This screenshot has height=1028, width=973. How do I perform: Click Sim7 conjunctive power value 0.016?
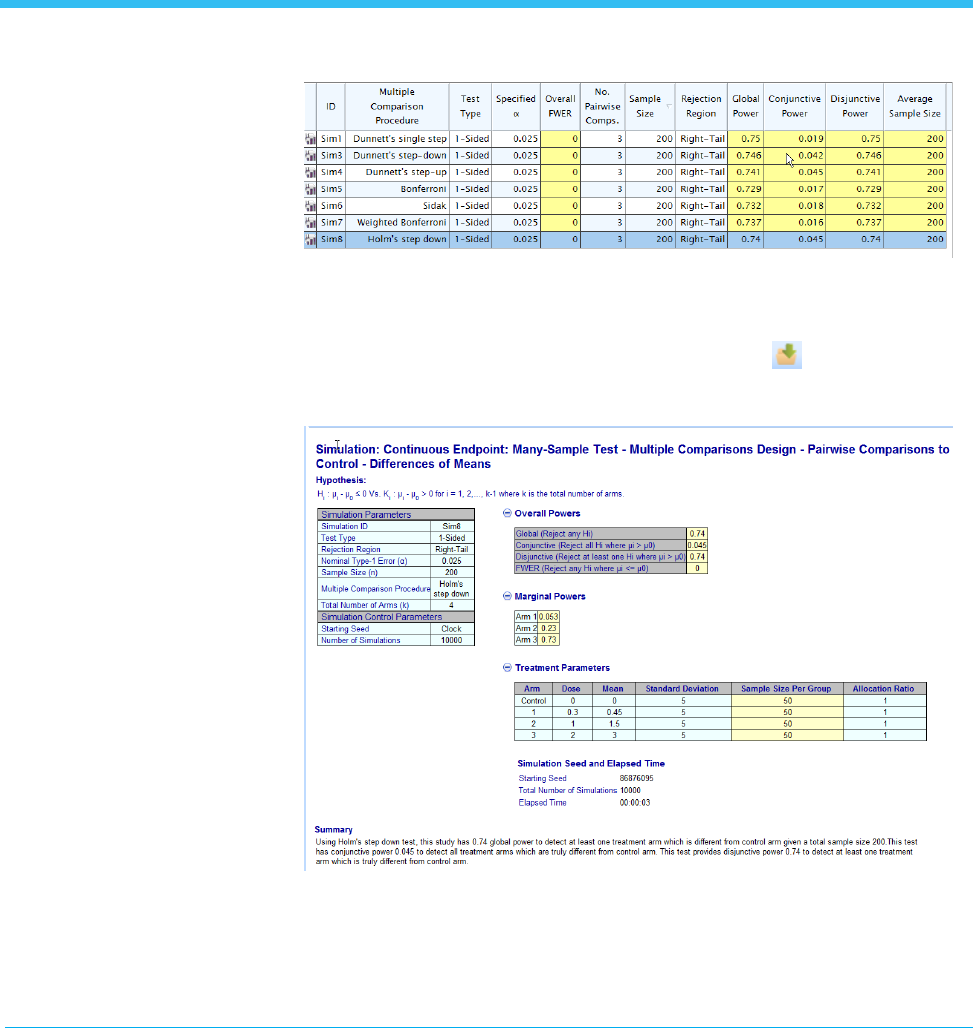(795, 222)
